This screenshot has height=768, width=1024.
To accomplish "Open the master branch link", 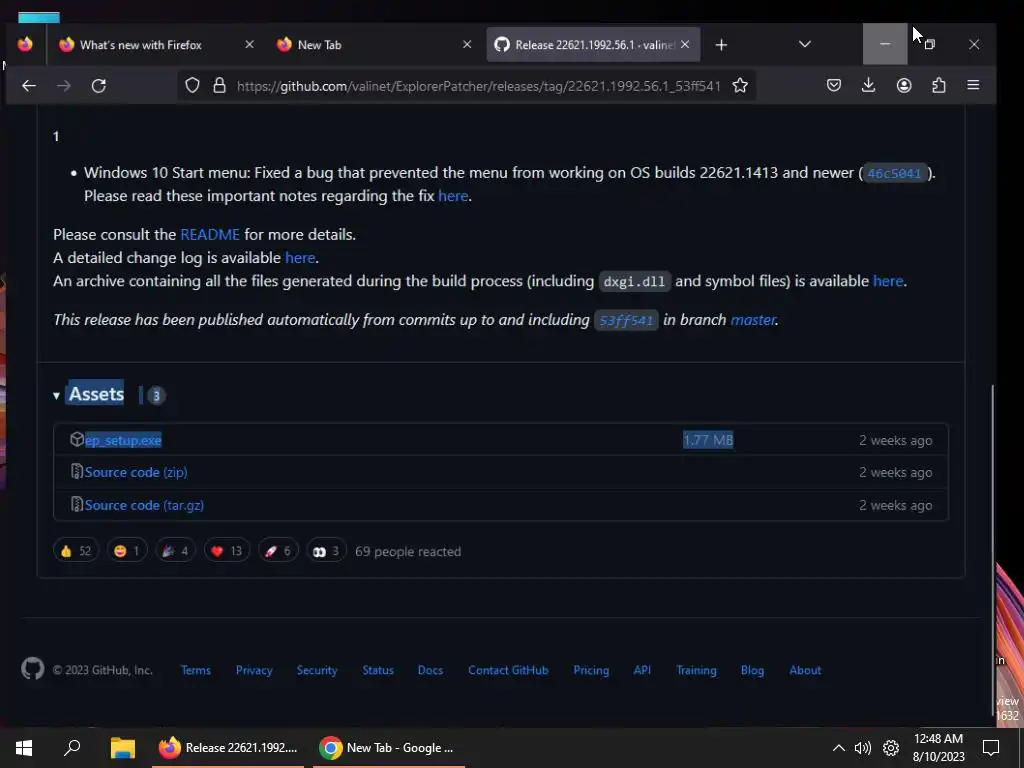I will pyautogui.click(x=752, y=319).
